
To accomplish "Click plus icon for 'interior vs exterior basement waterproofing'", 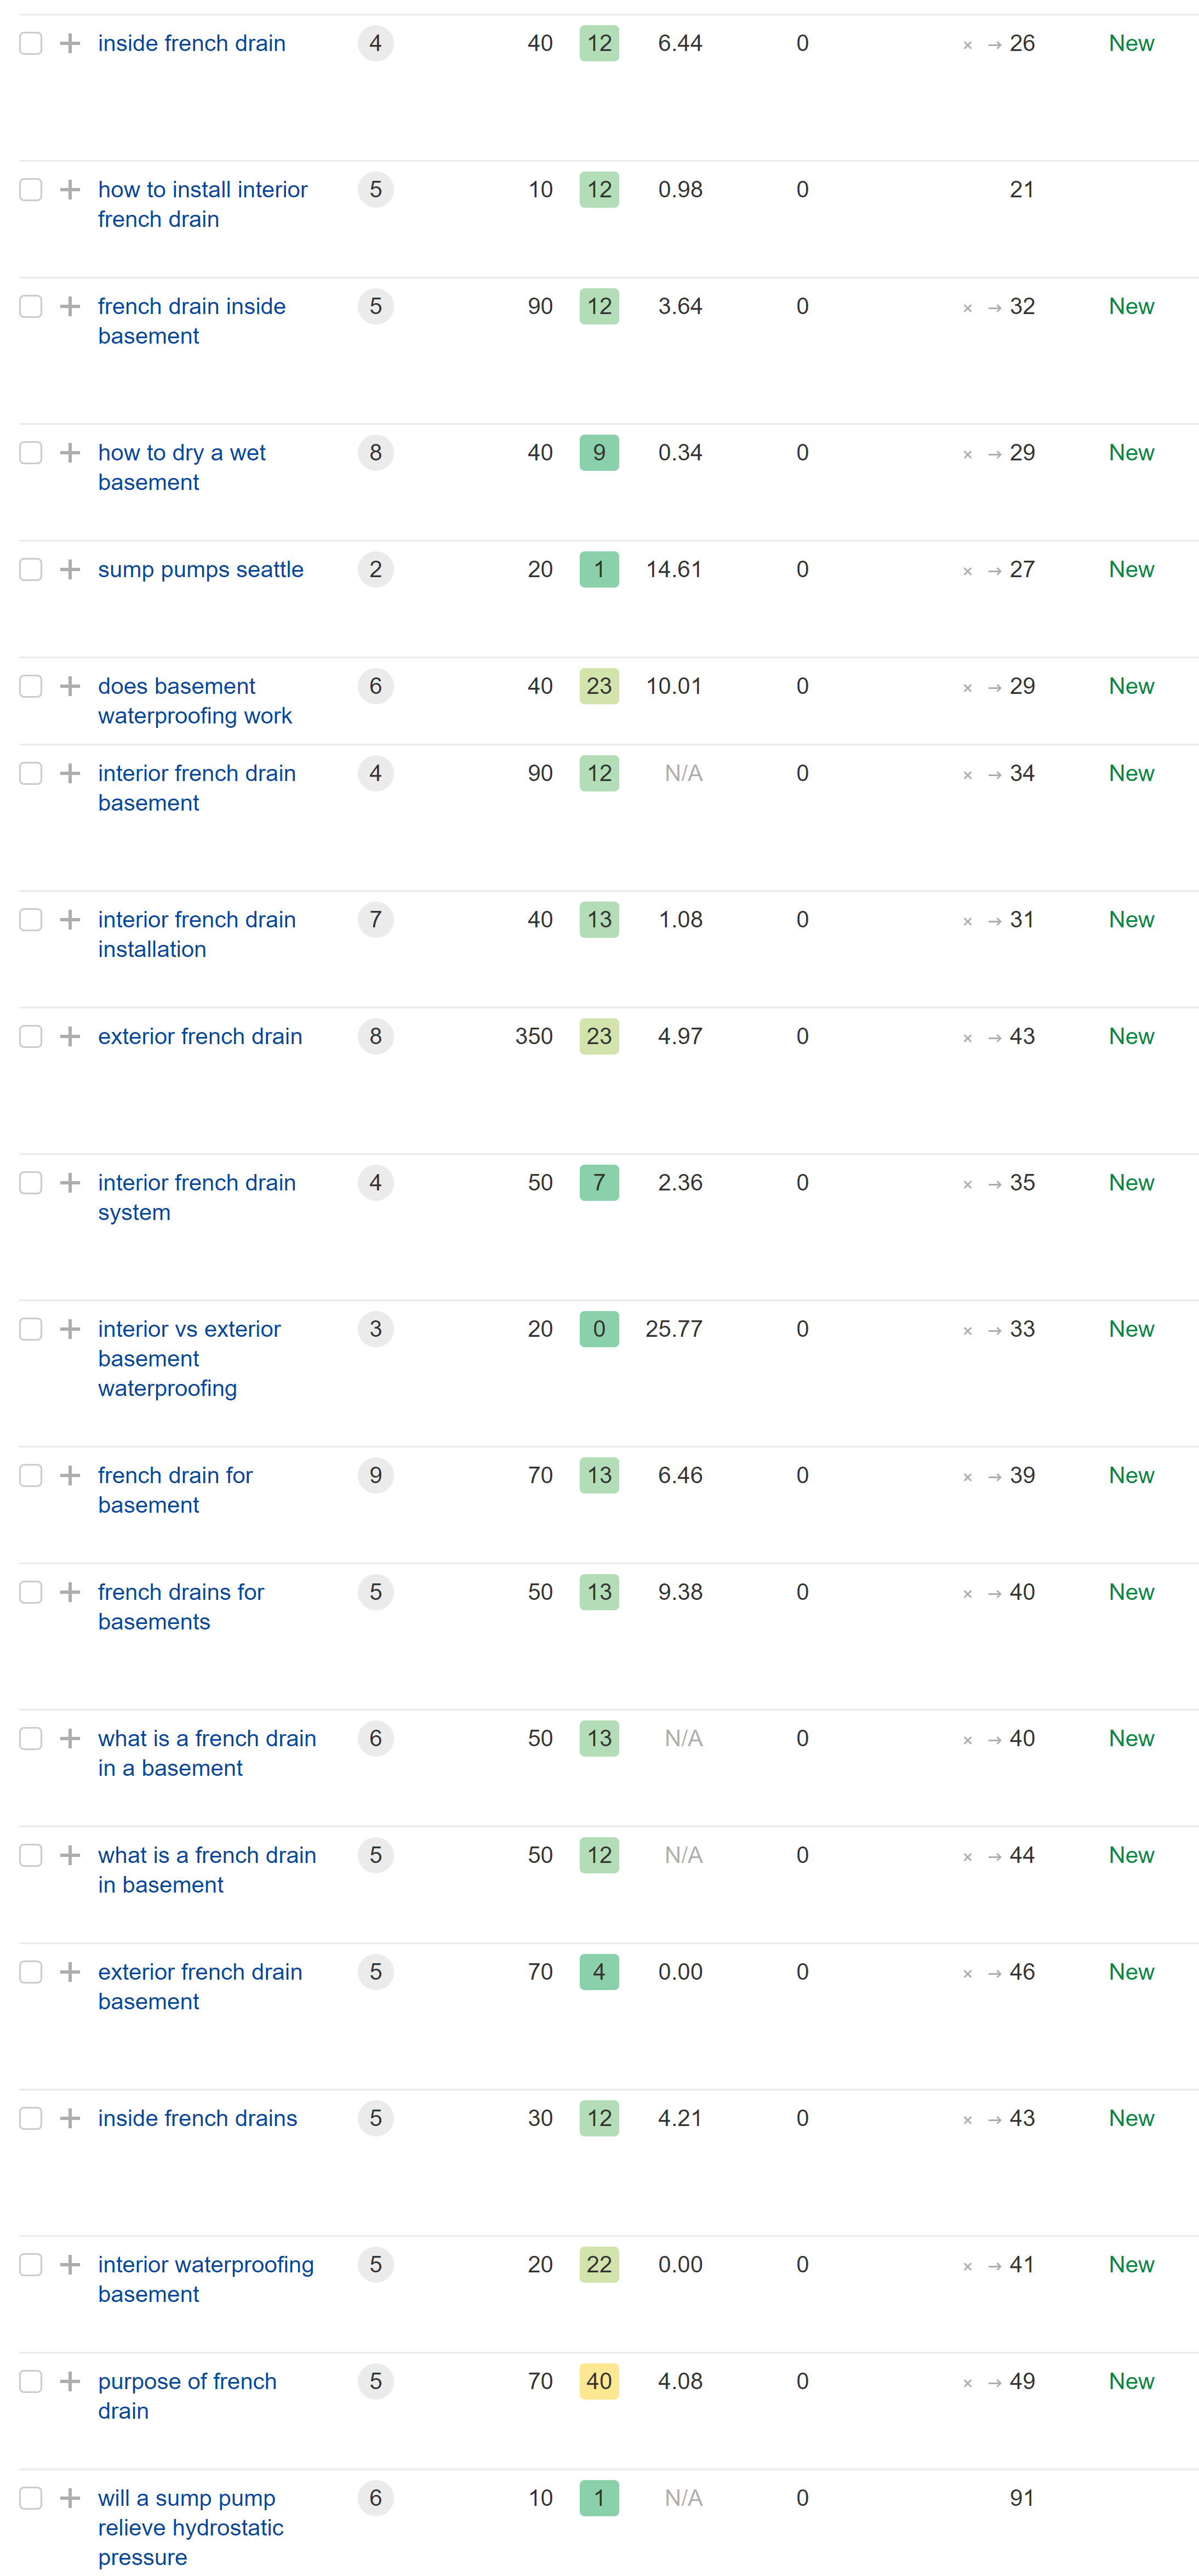I will point(70,1329).
